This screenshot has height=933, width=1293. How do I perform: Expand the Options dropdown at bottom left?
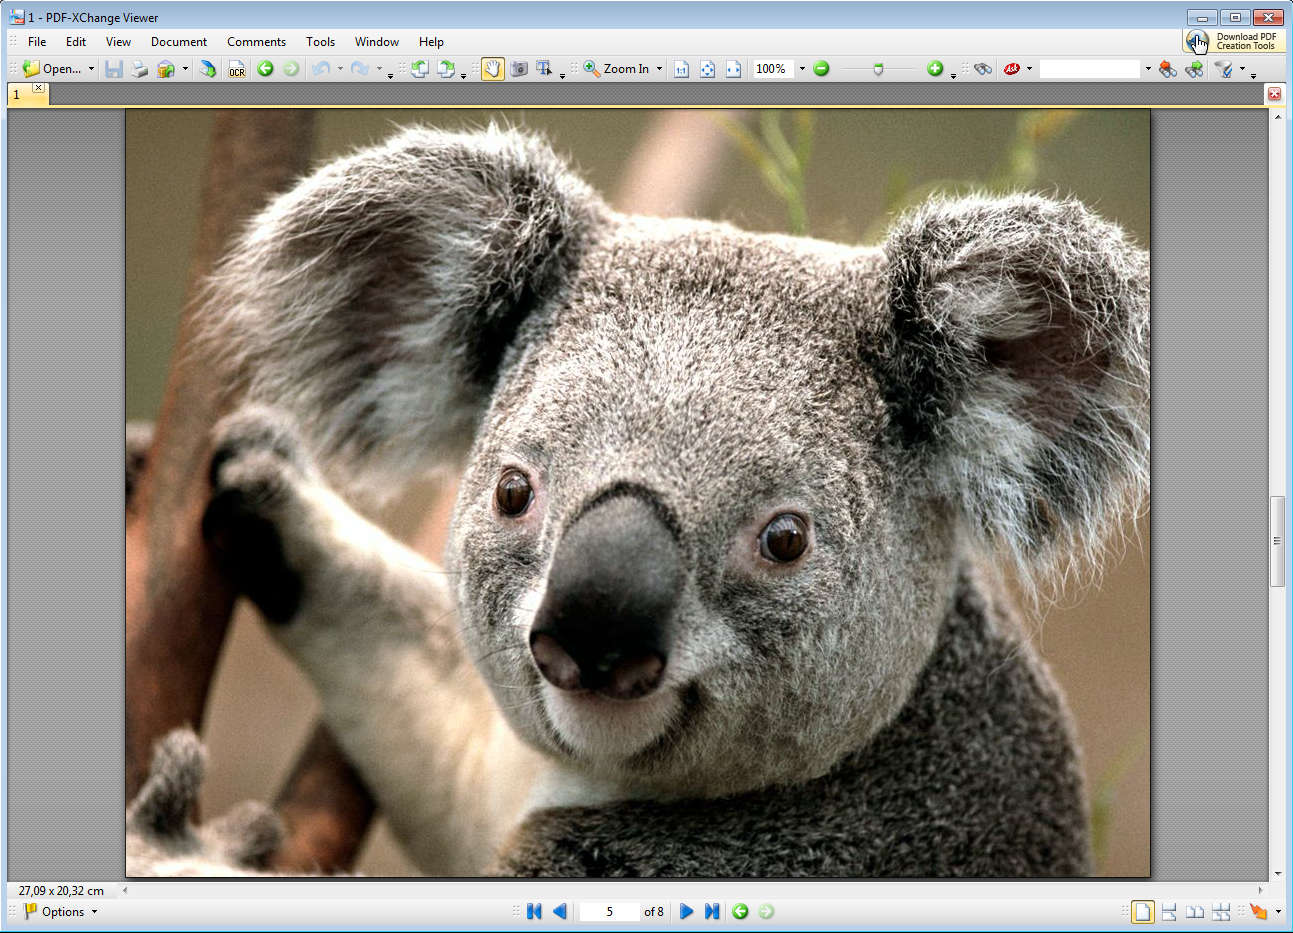[62, 911]
